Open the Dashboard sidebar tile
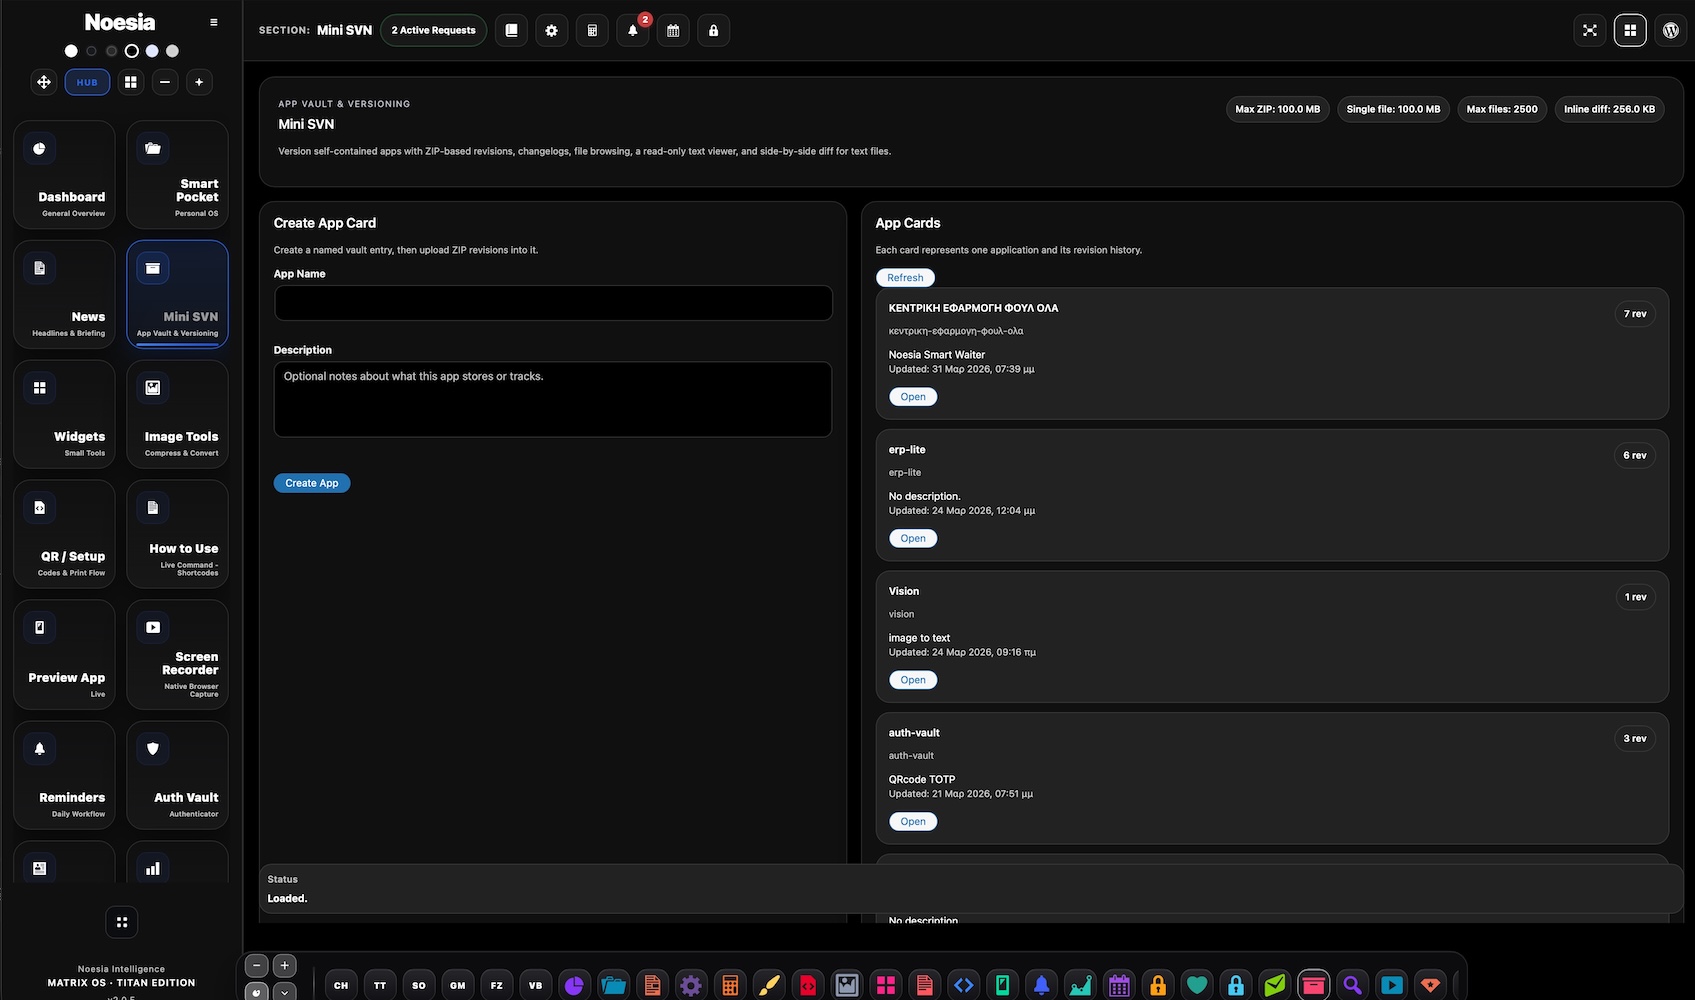This screenshot has width=1695, height=1000. coord(64,175)
